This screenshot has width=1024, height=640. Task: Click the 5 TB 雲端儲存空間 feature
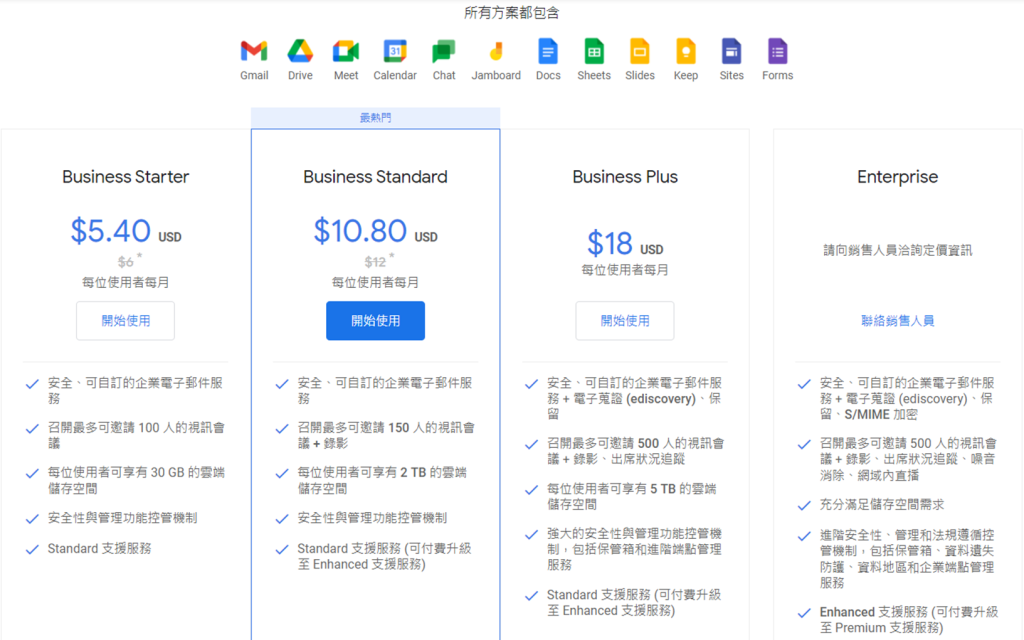click(x=632, y=496)
